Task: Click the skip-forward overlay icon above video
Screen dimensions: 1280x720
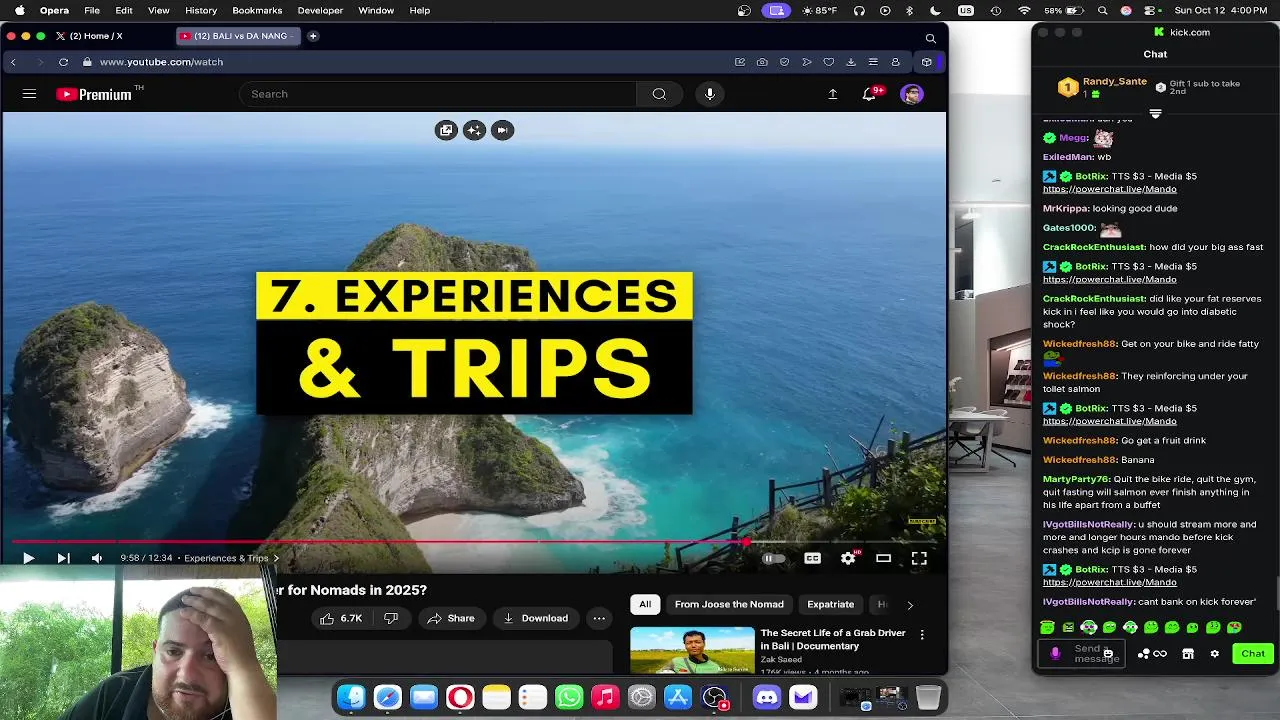Action: (x=502, y=130)
